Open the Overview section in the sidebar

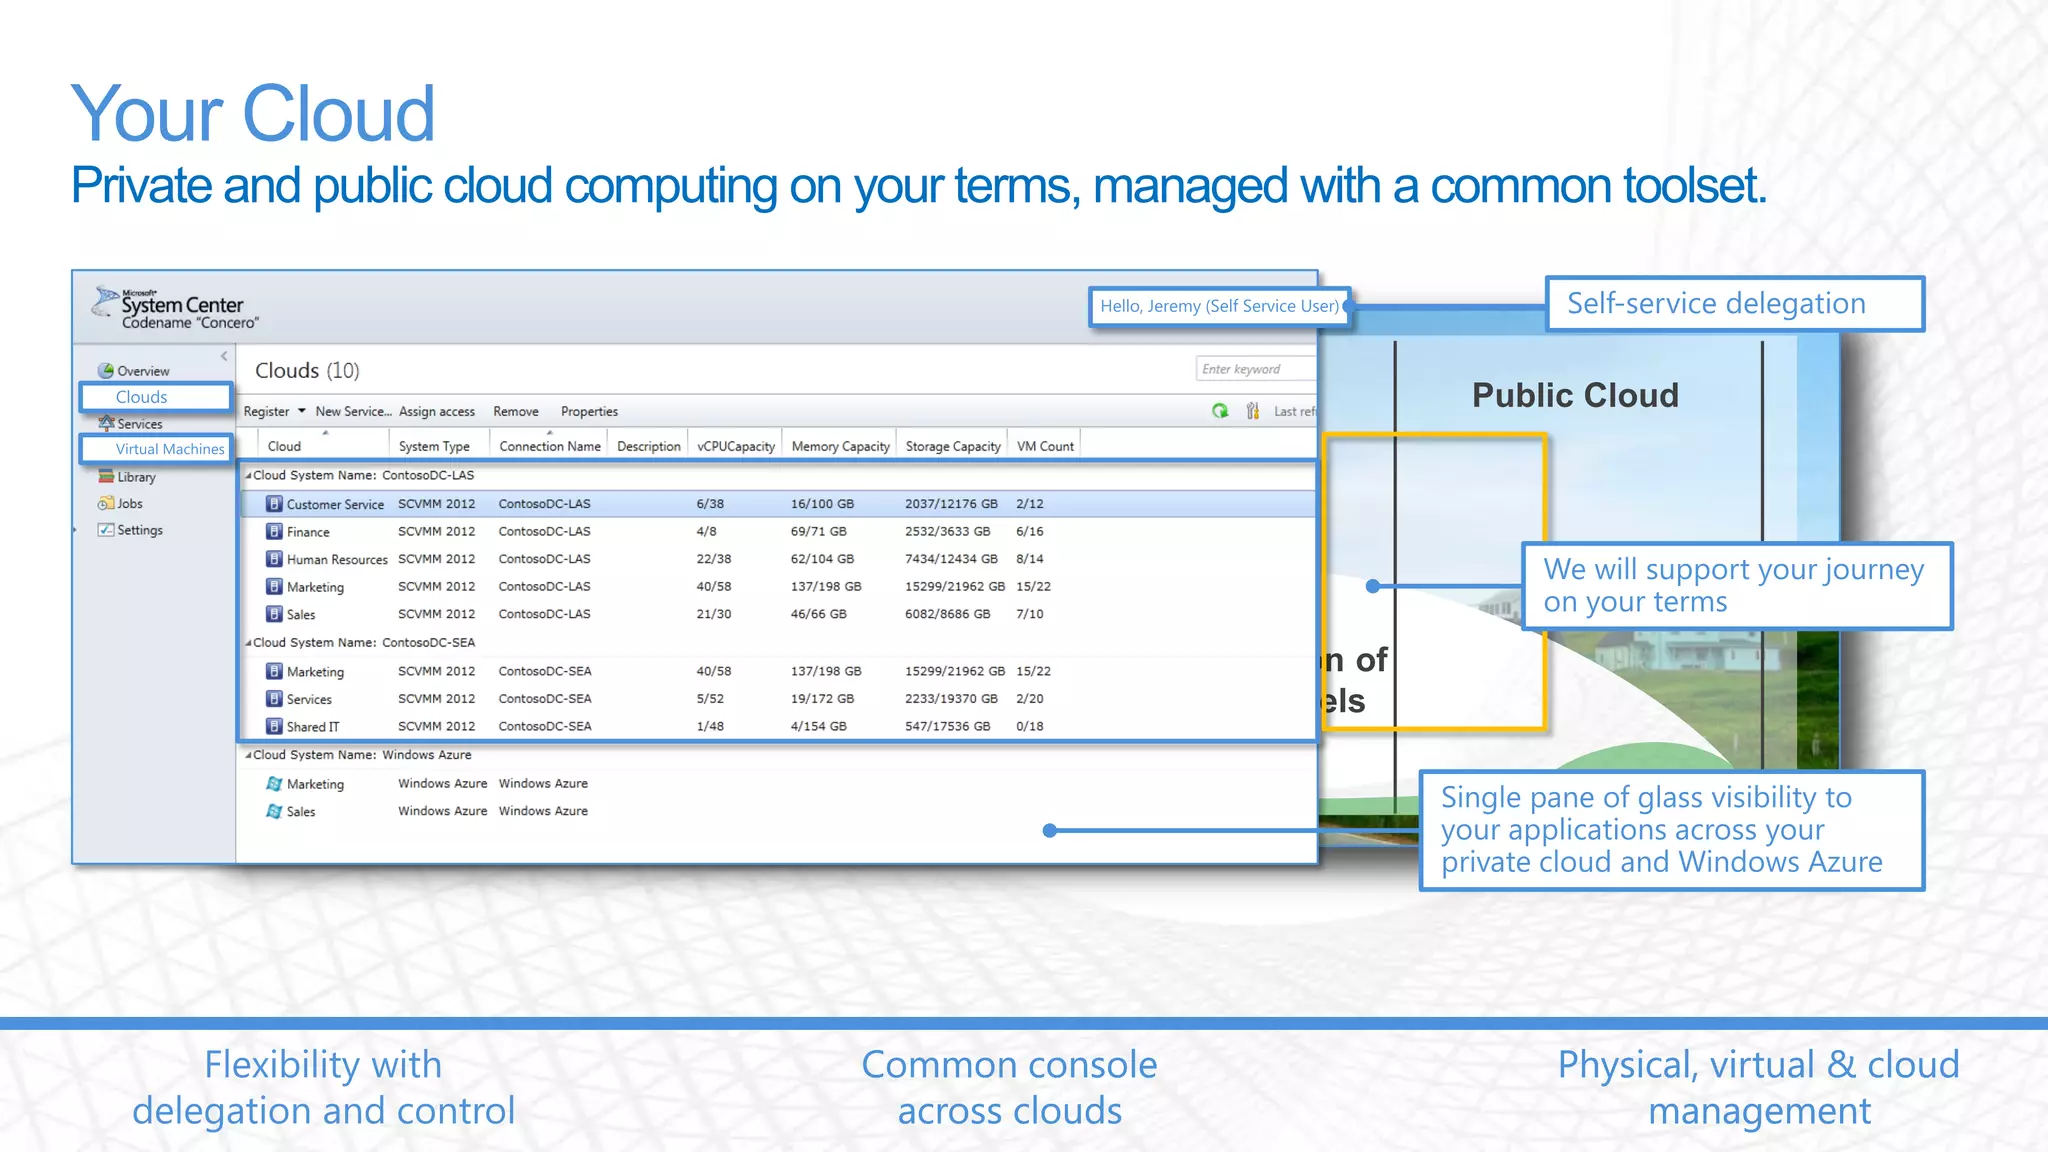142,371
